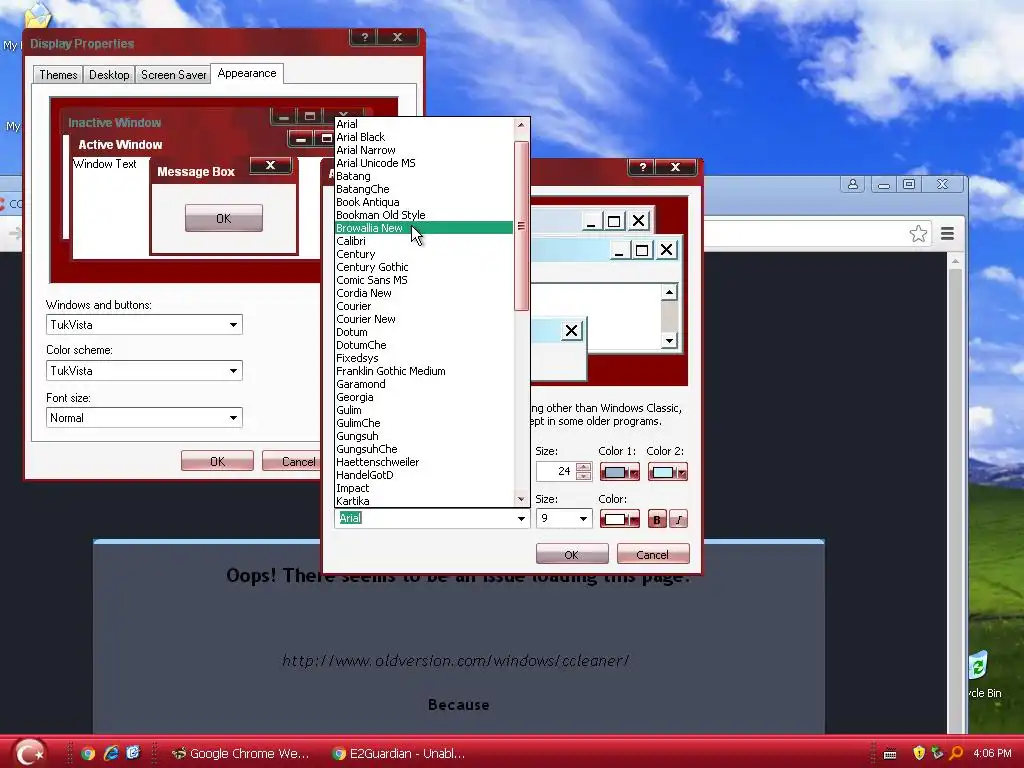Open the Color 2 swatch picker
Screen dimensions: 1024x768
(x=667, y=472)
